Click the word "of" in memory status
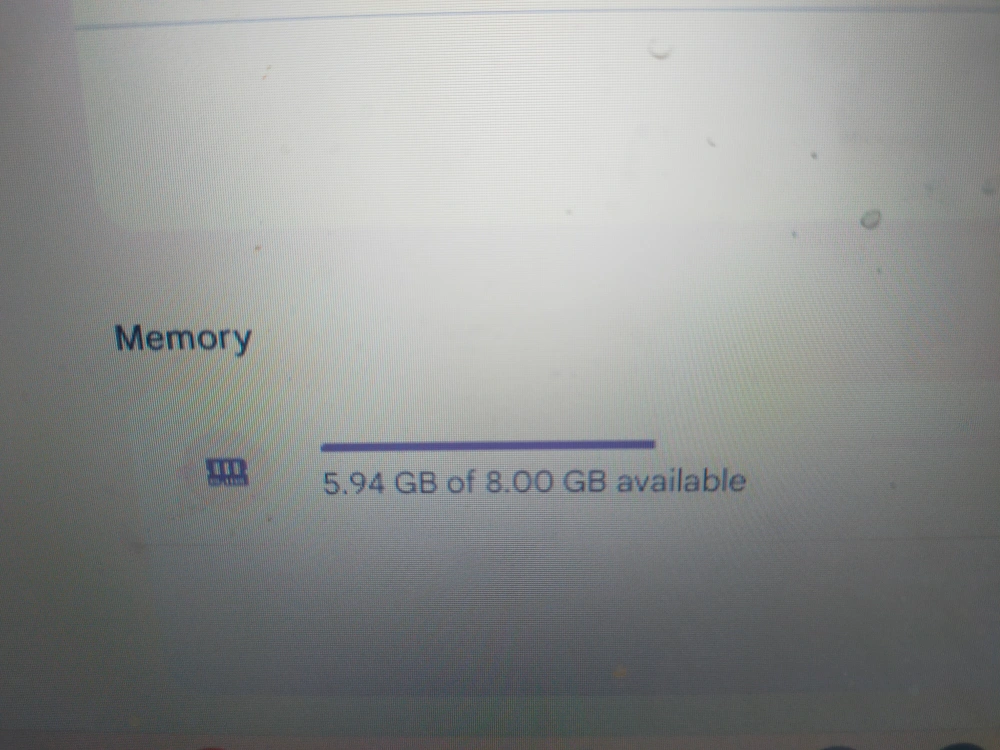1000x750 pixels. 461,482
